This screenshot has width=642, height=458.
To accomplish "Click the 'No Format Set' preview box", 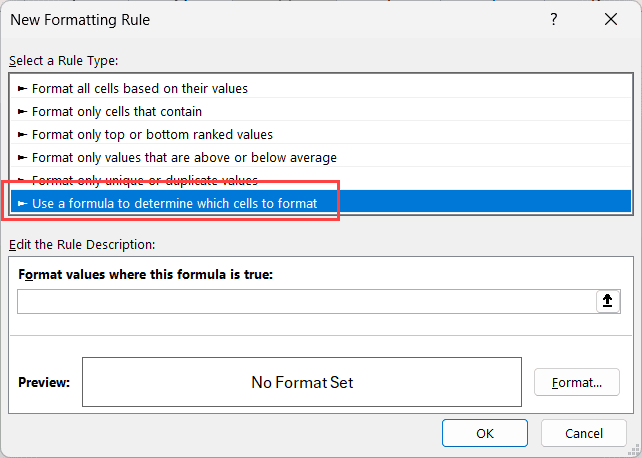I will tap(302, 382).
